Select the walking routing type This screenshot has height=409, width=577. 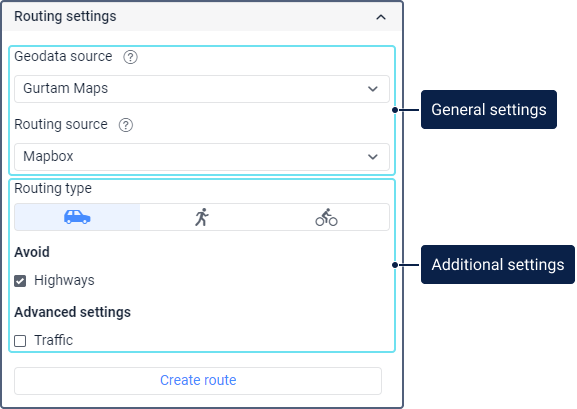[x=202, y=217]
